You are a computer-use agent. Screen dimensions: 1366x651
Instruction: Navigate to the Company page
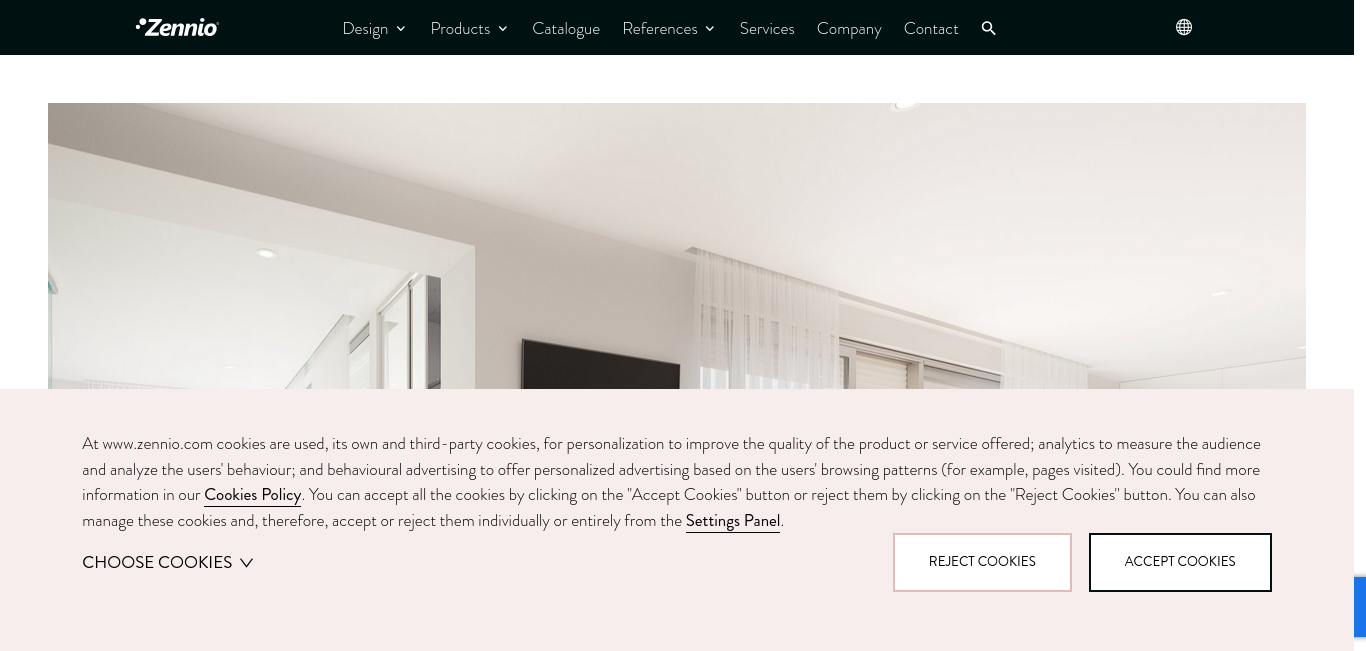pos(849,29)
